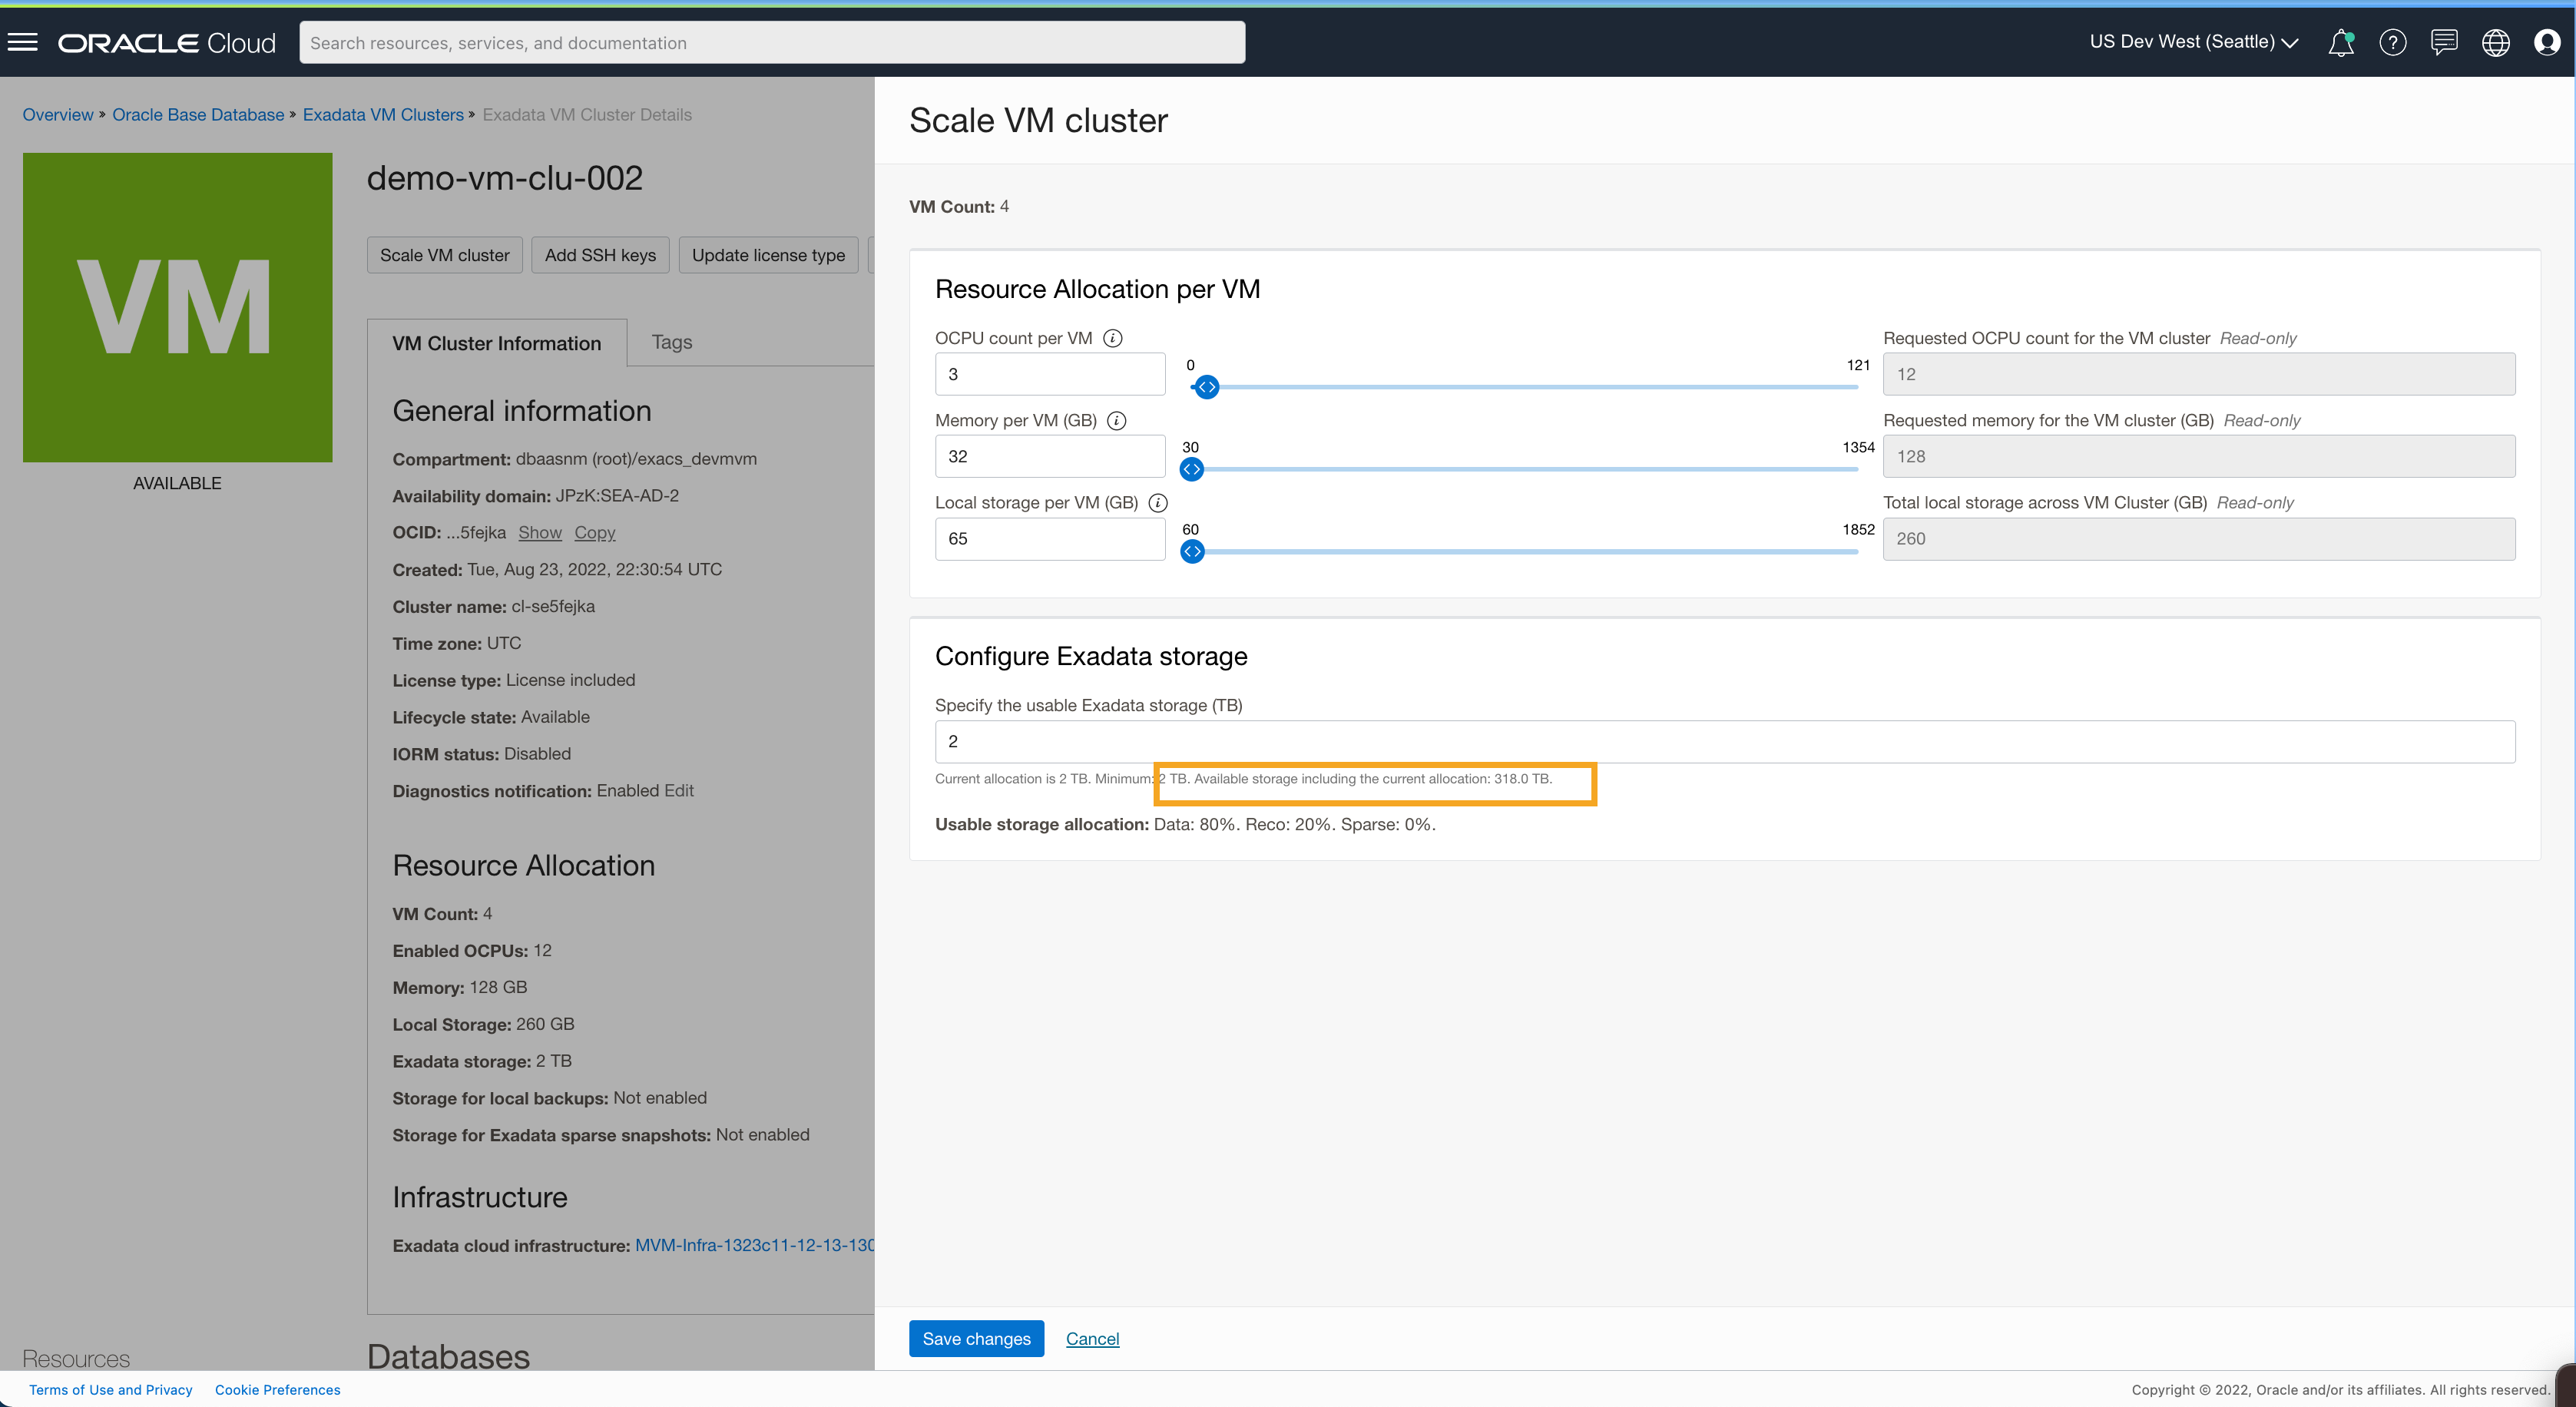Show the hidden OCID value
Image resolution: width=2576 pixels, height=1407 pixels.
tap(539, 532)
